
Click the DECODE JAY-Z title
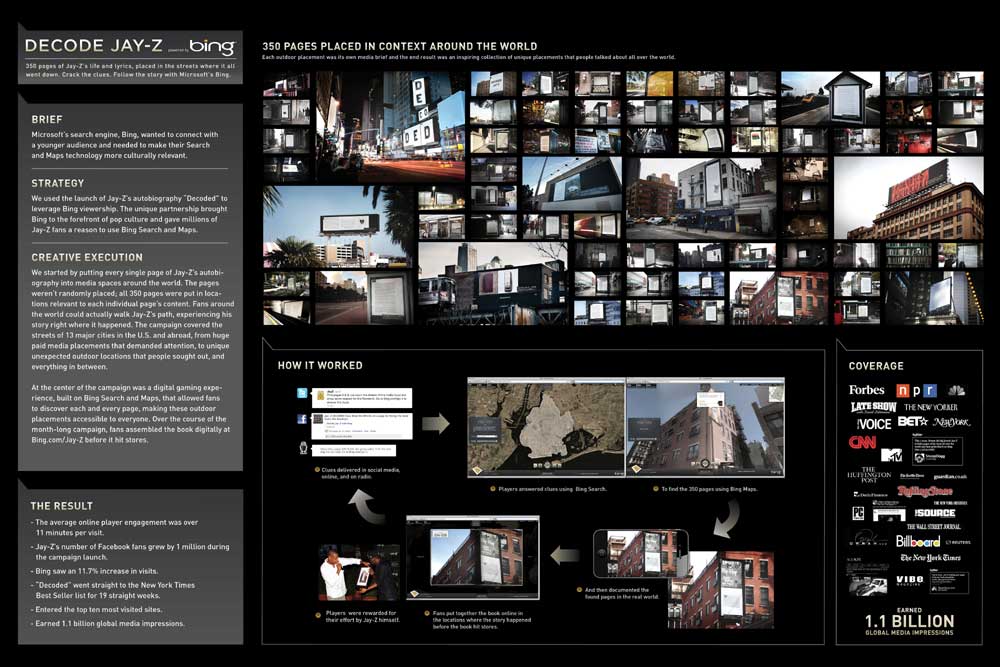93,46
